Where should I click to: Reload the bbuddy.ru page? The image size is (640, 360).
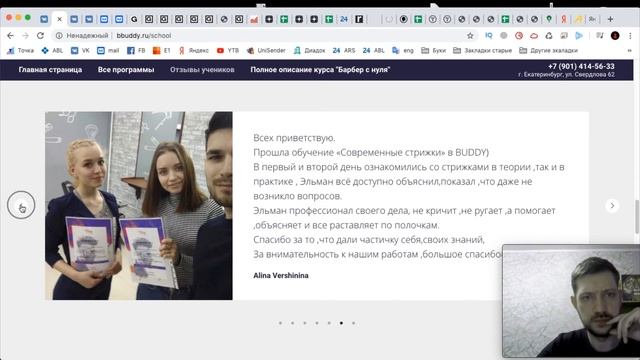(40, 36)
